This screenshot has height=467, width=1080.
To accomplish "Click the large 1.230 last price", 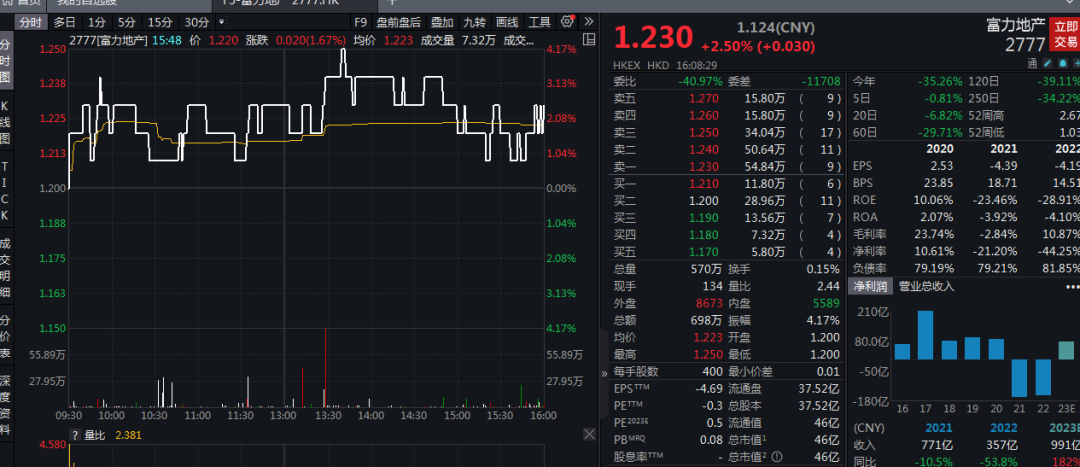I will (x=653, y=37).
